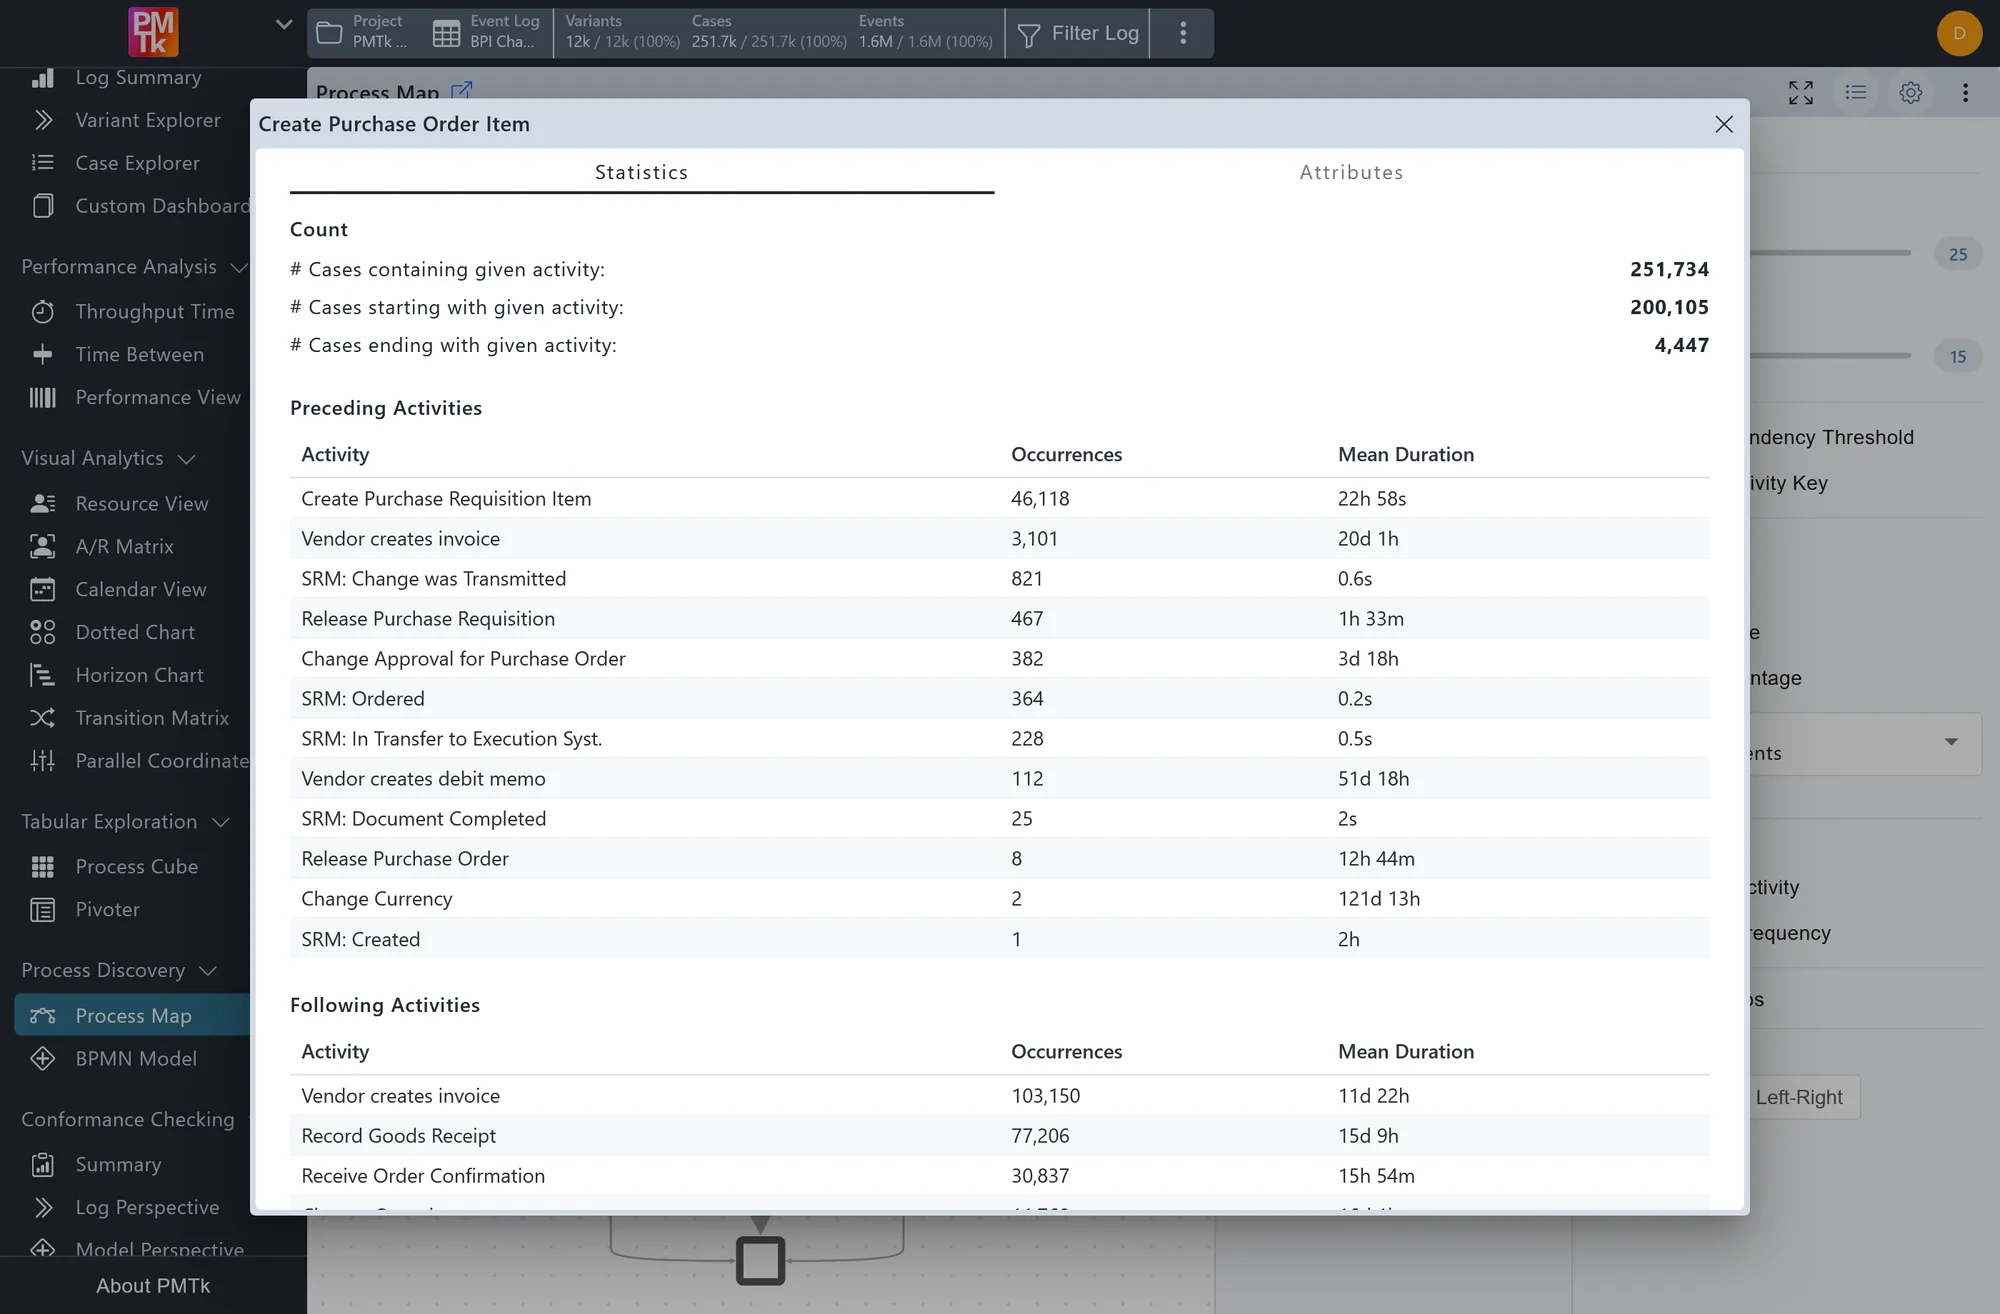Open Process Map in new window icon
The width and height of the screenshot is (2000, 1314).
pyautogui.click(x=461, y=91)
